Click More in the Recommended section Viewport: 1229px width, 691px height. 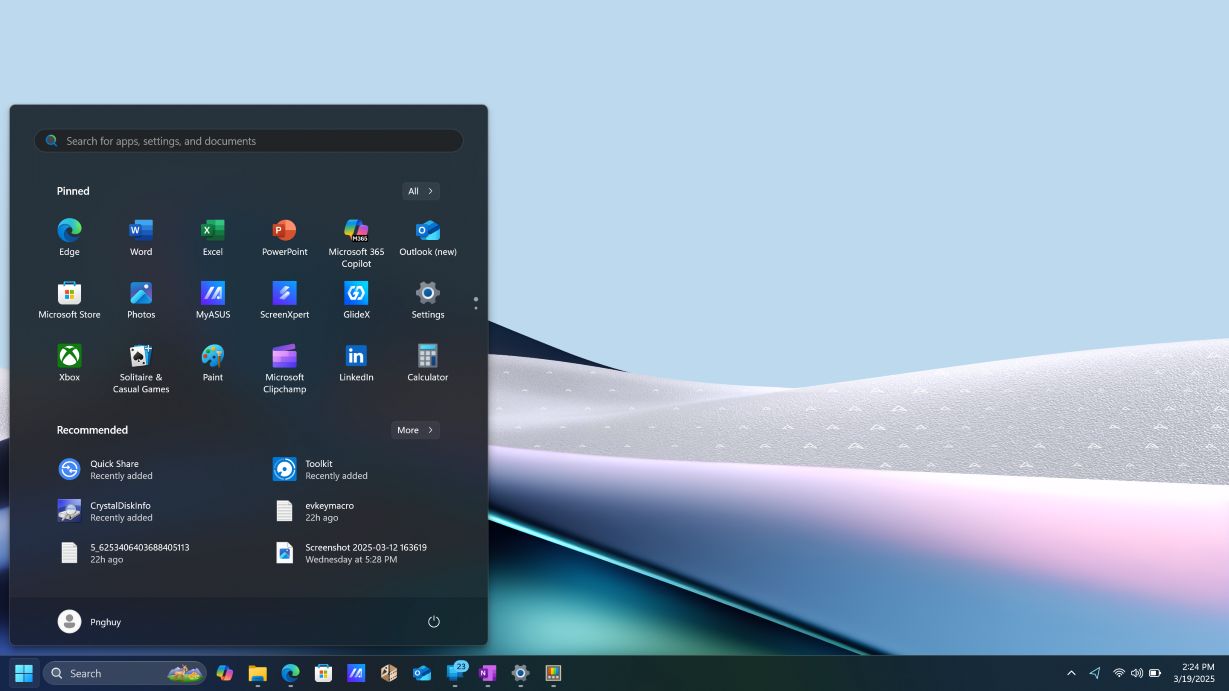click(415, 430)
